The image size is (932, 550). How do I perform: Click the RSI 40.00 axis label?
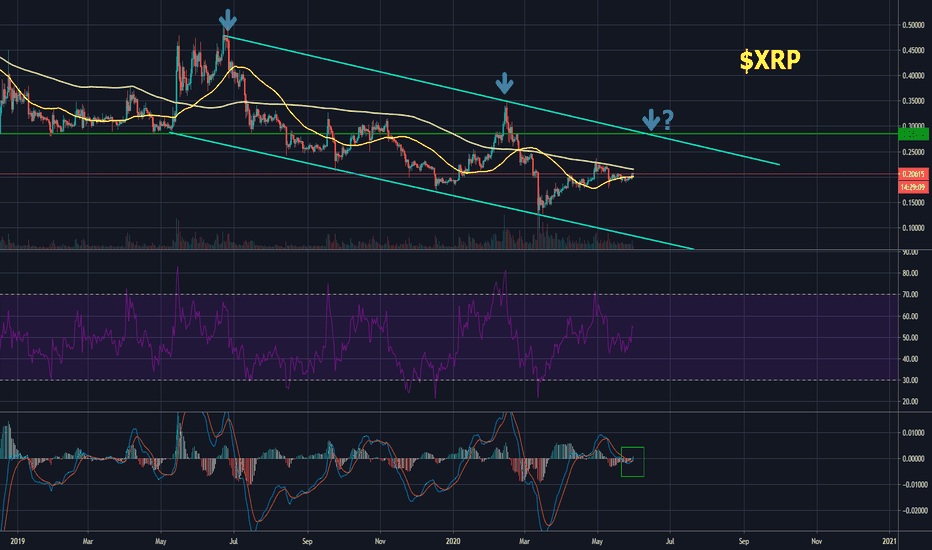(x=910, y=359)
